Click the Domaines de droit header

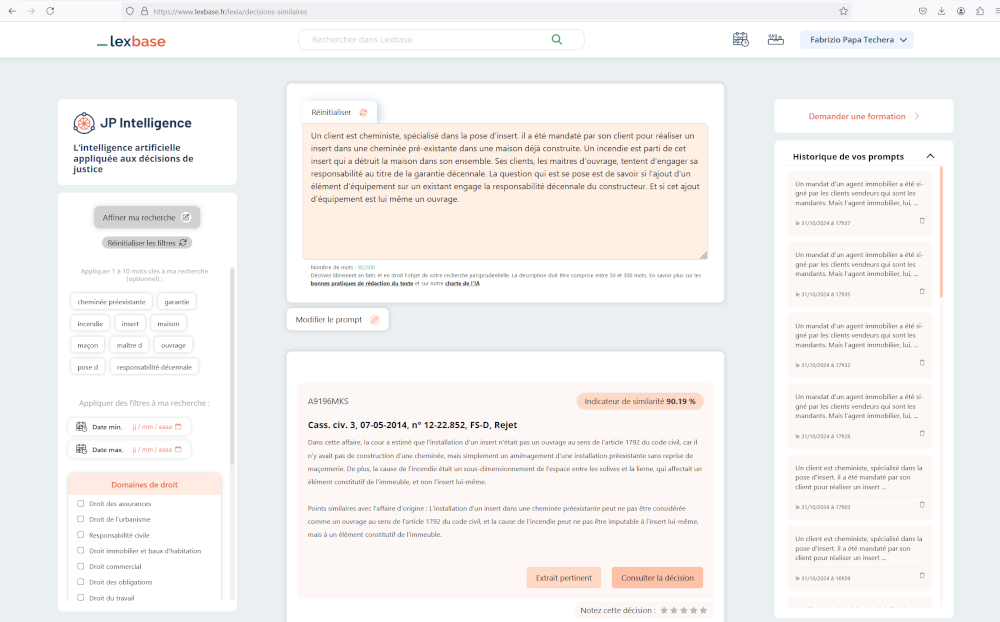(x=145, y=484)
